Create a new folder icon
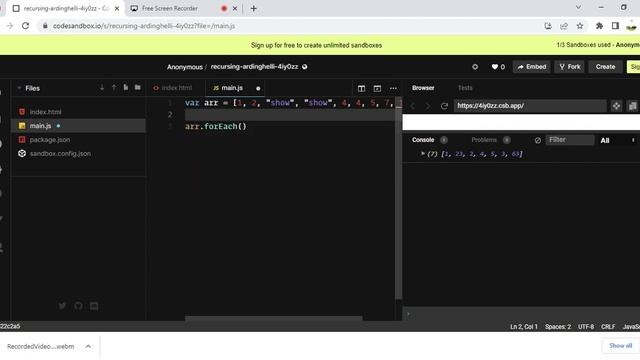 pyautogui.click(x=138, y=87)
